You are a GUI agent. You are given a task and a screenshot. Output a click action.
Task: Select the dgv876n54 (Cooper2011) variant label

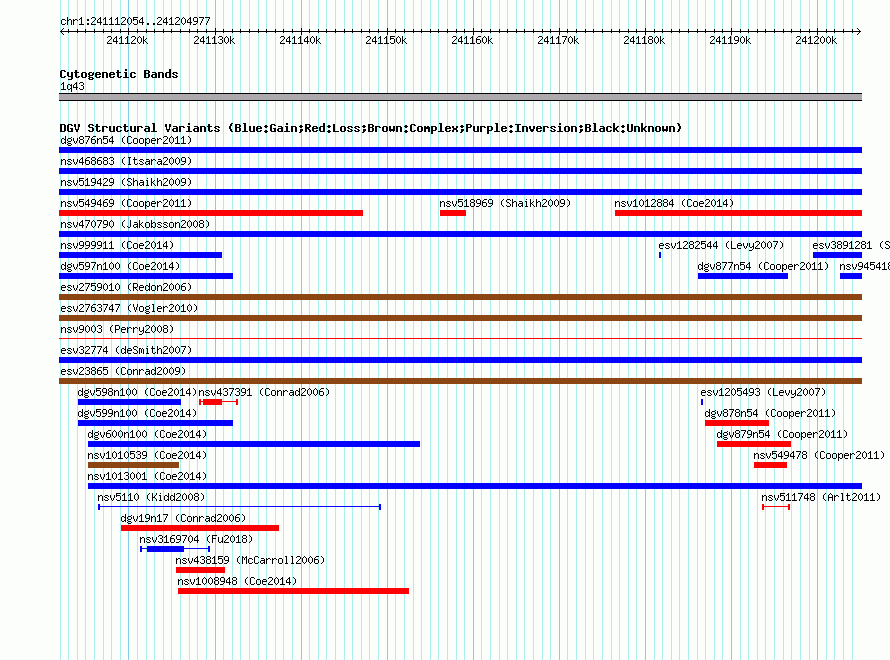[126, 140]
